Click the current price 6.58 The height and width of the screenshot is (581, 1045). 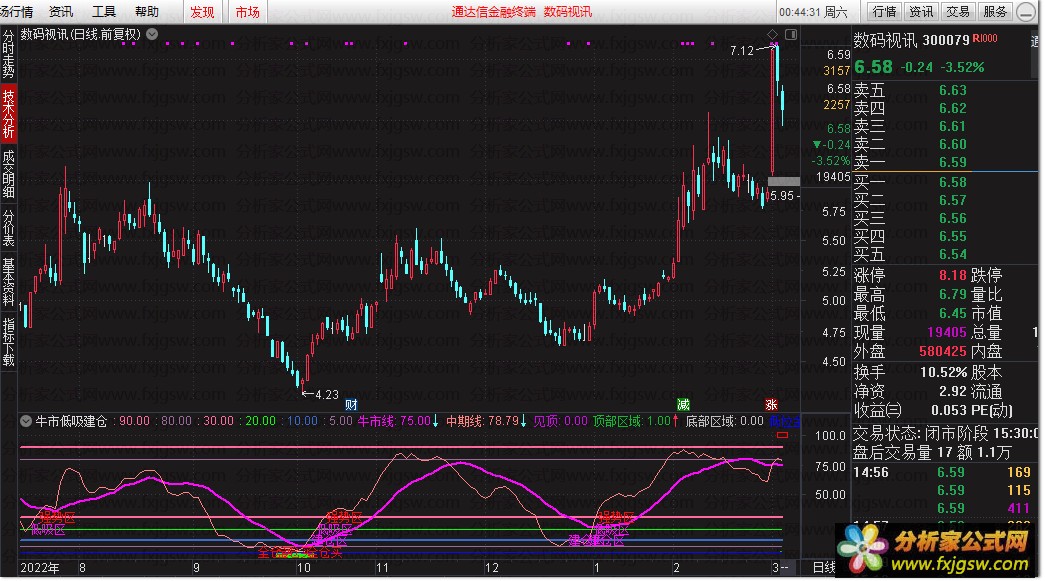[873, 67]
